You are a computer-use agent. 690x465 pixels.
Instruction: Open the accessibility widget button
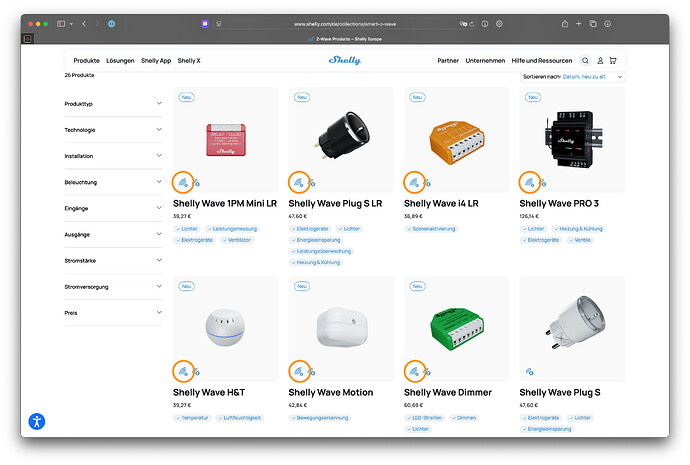click(37, 421)
